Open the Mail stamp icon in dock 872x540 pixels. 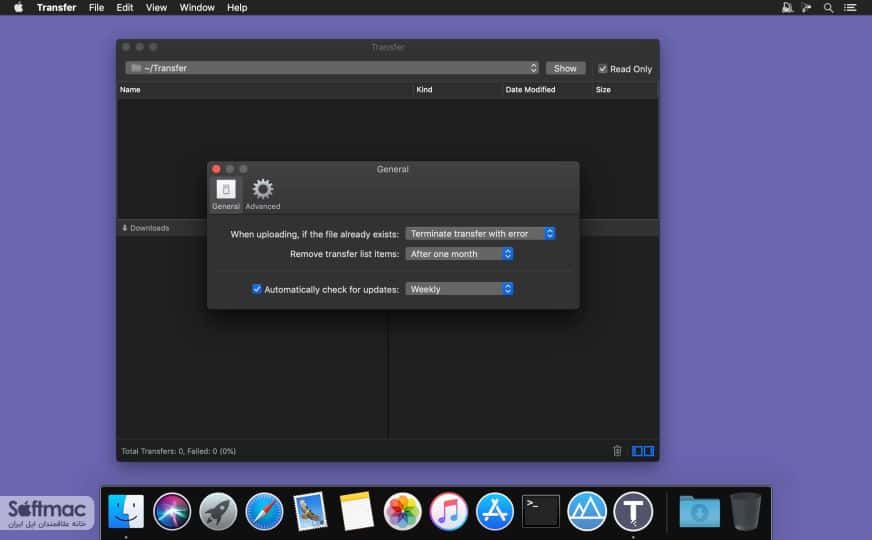coord(310,511)
